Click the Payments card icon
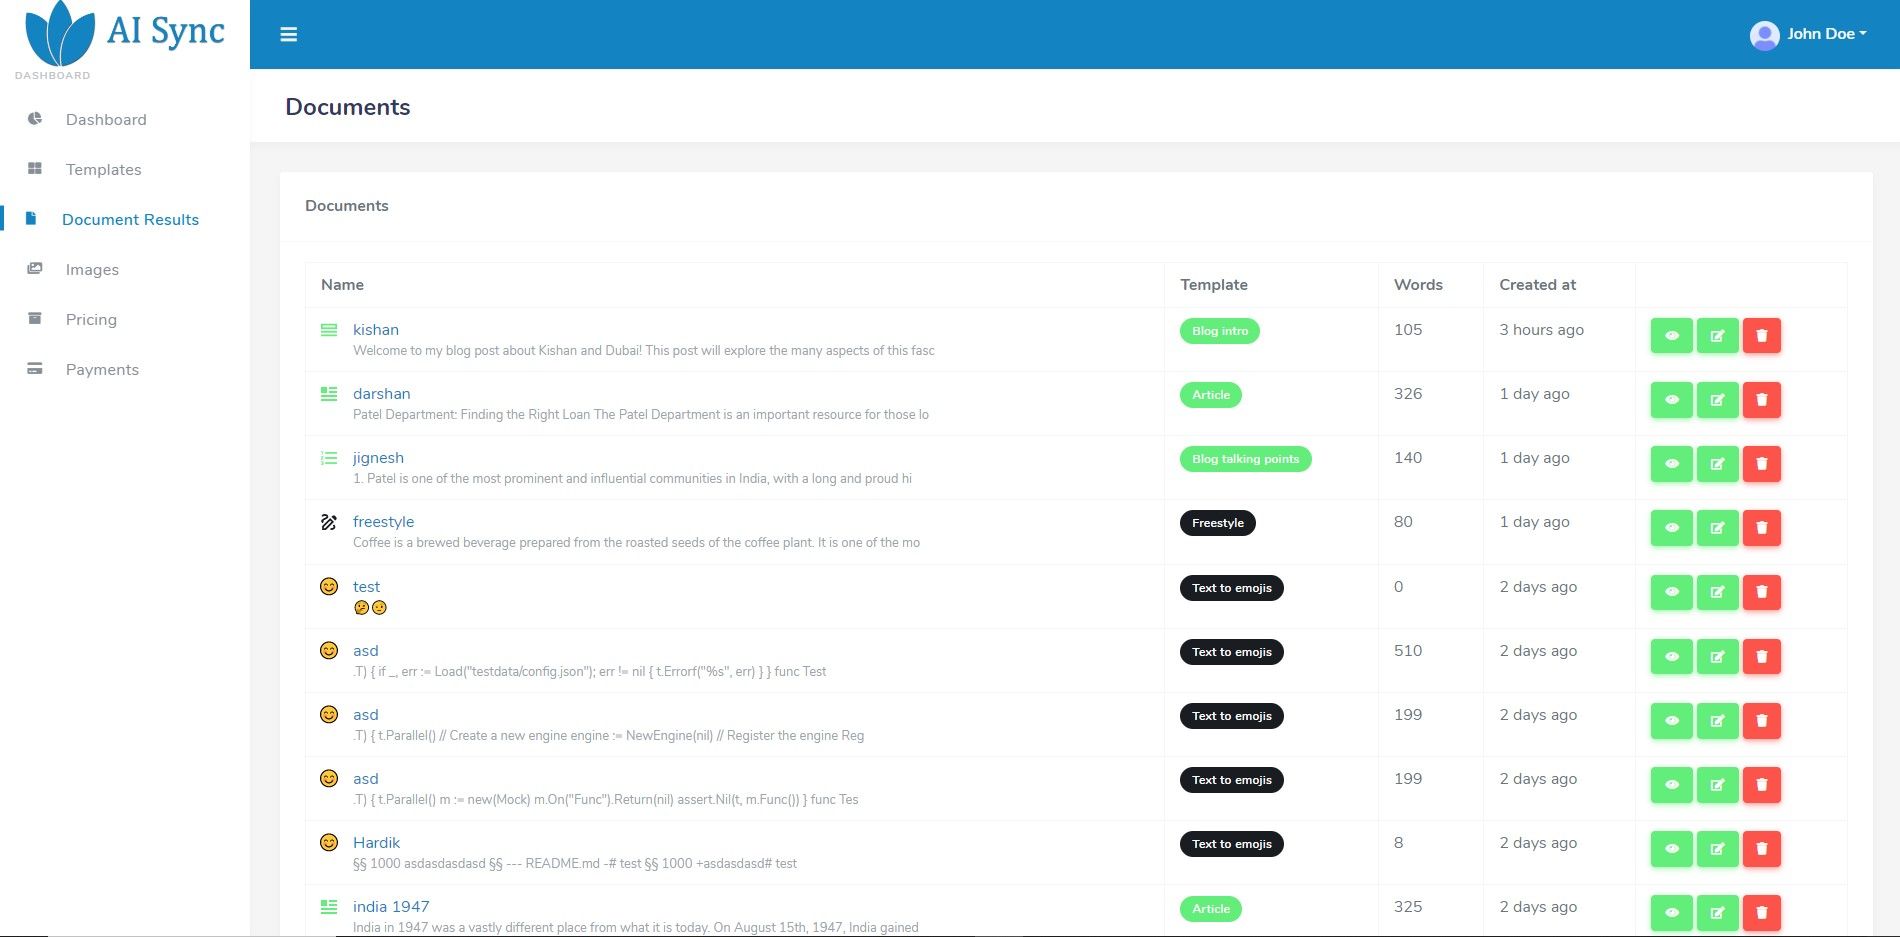1900x937 pixels. (35, 369)
